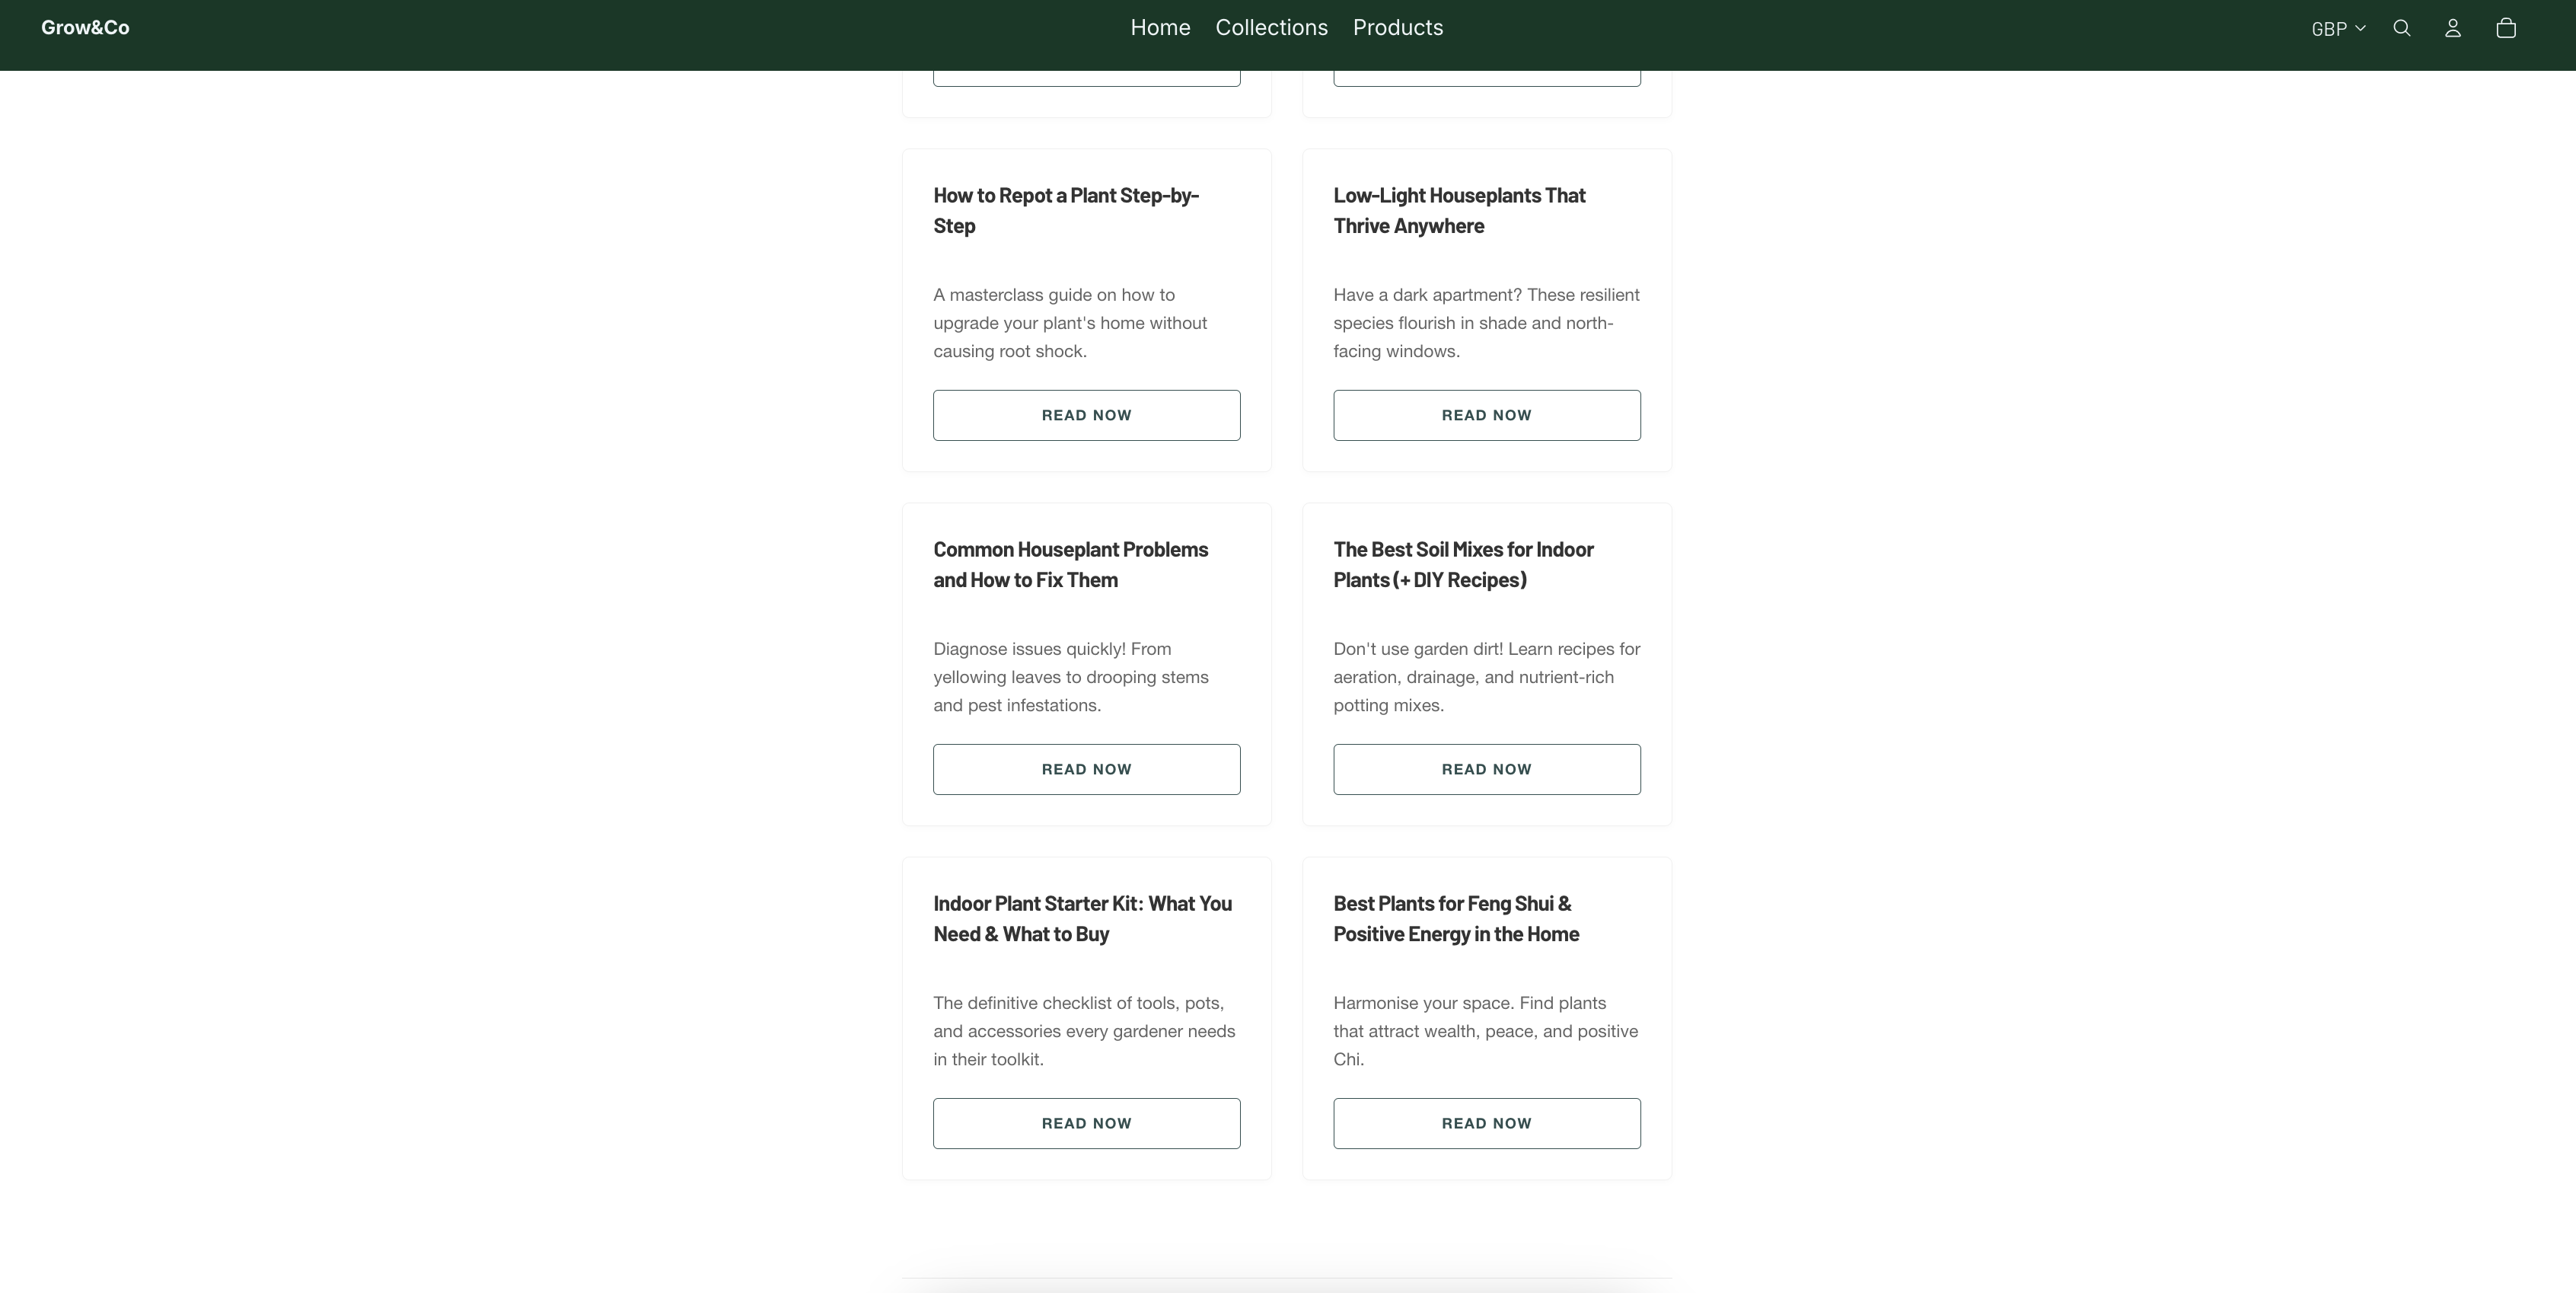Image resolution: width=2576 pixels, height=1293 pixels.
Task: Open 'The Best Soil Mixes' article title
Action: 1462,564
